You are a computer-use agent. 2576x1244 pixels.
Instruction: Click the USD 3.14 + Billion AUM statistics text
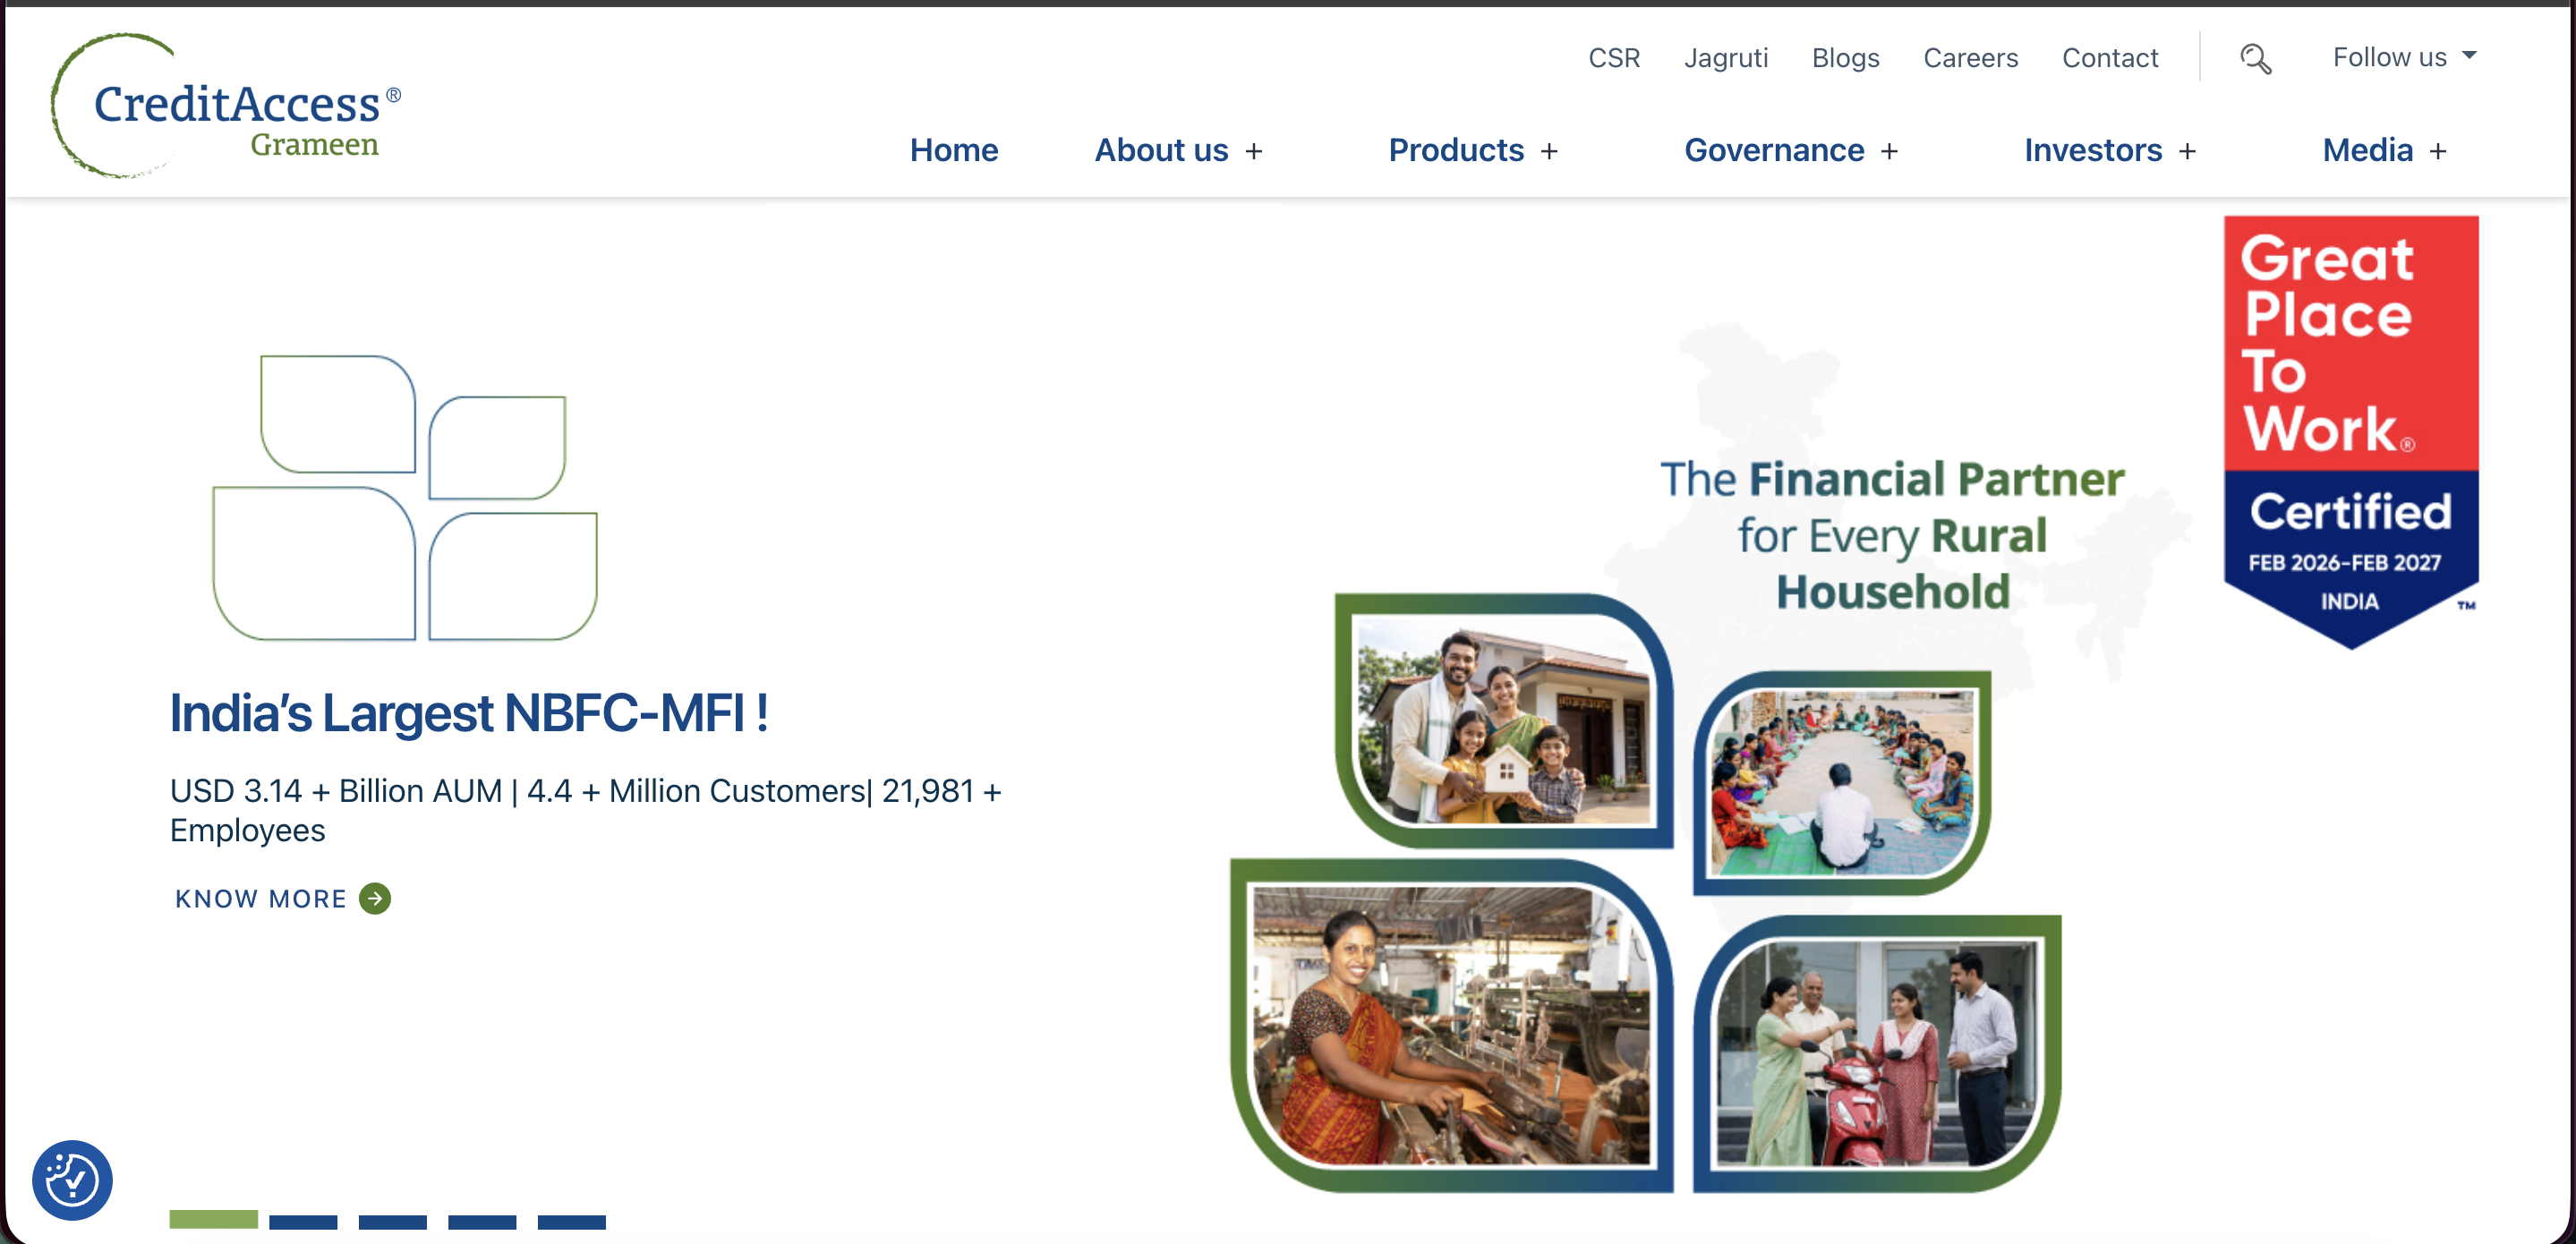coord(585,810)
